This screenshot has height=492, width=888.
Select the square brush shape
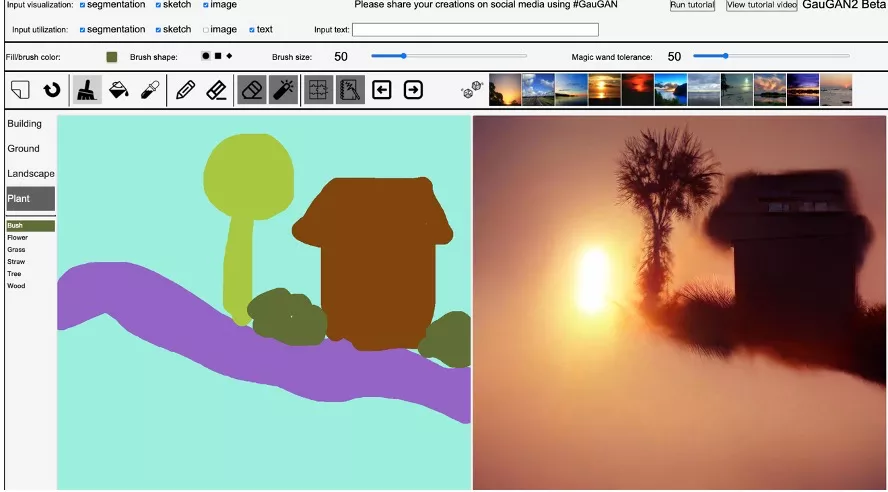click(217, 56)
